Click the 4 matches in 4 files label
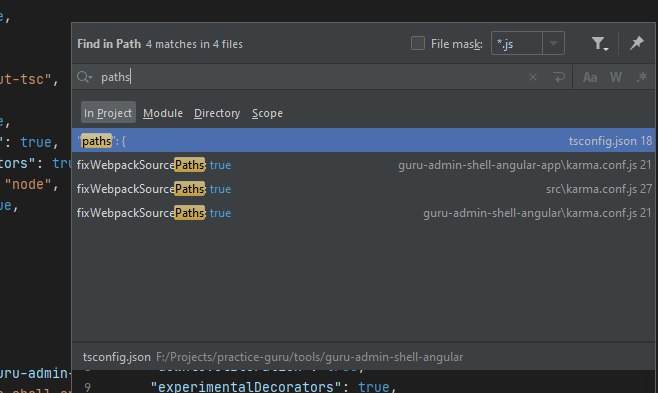The image size is (658, 393). coord(194,44)
